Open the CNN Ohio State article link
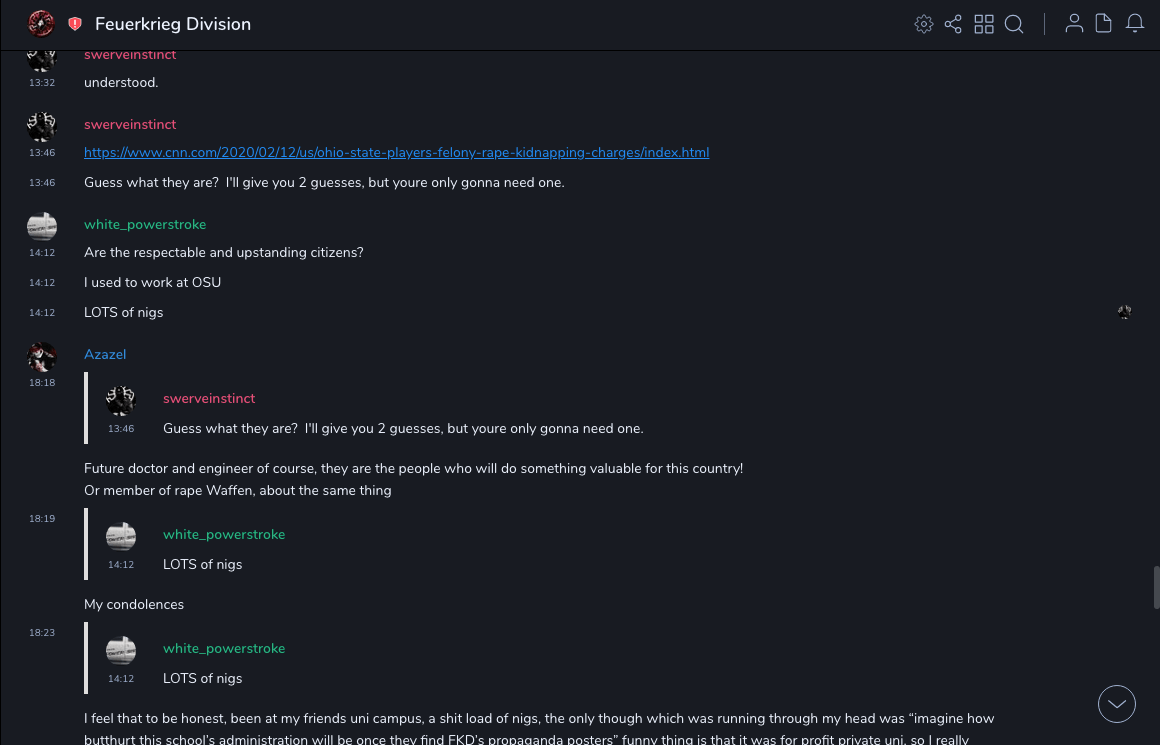 [396, 153]
